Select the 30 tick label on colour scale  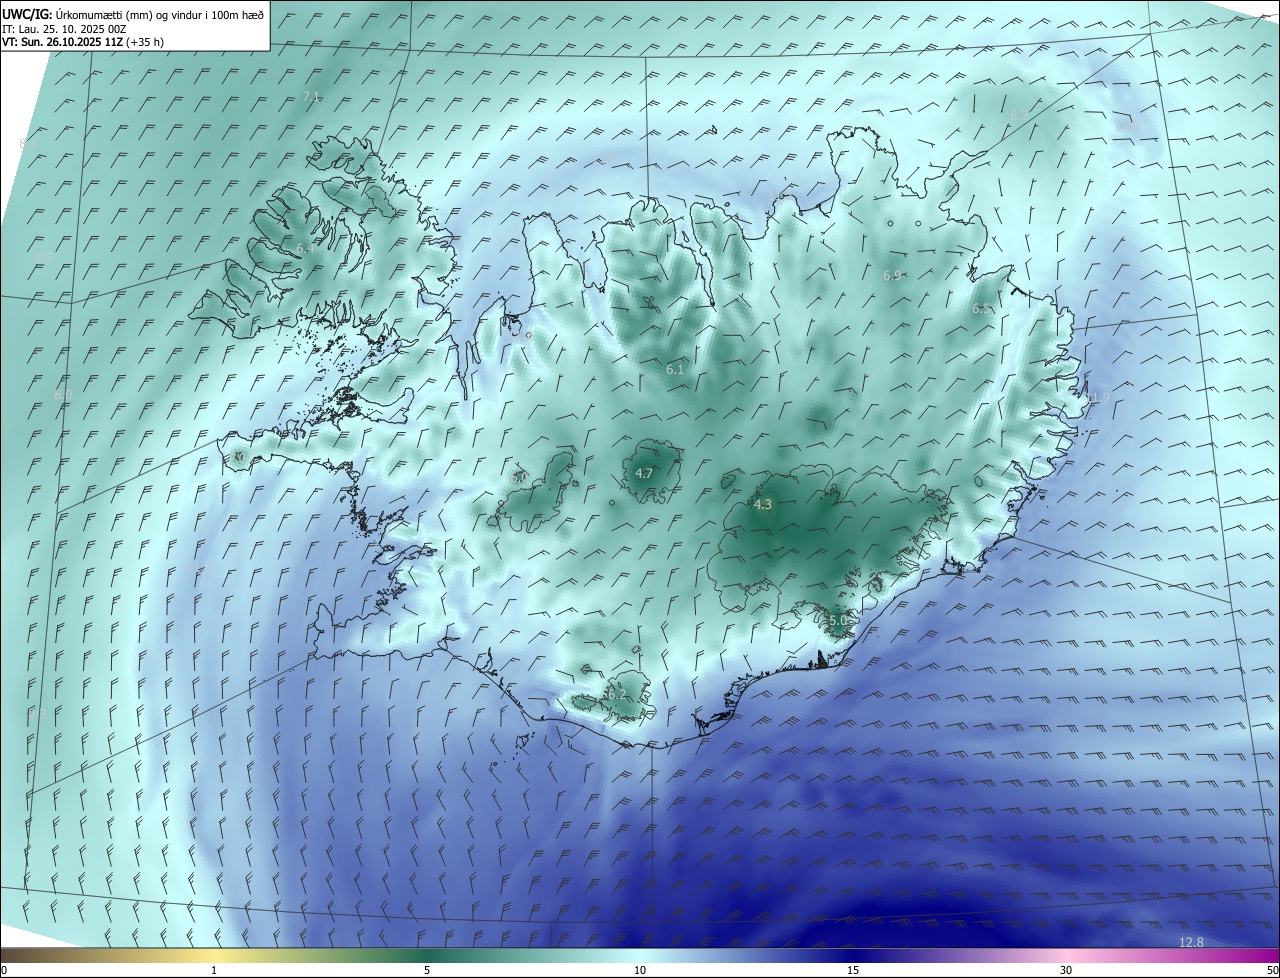coord(1066,970)
